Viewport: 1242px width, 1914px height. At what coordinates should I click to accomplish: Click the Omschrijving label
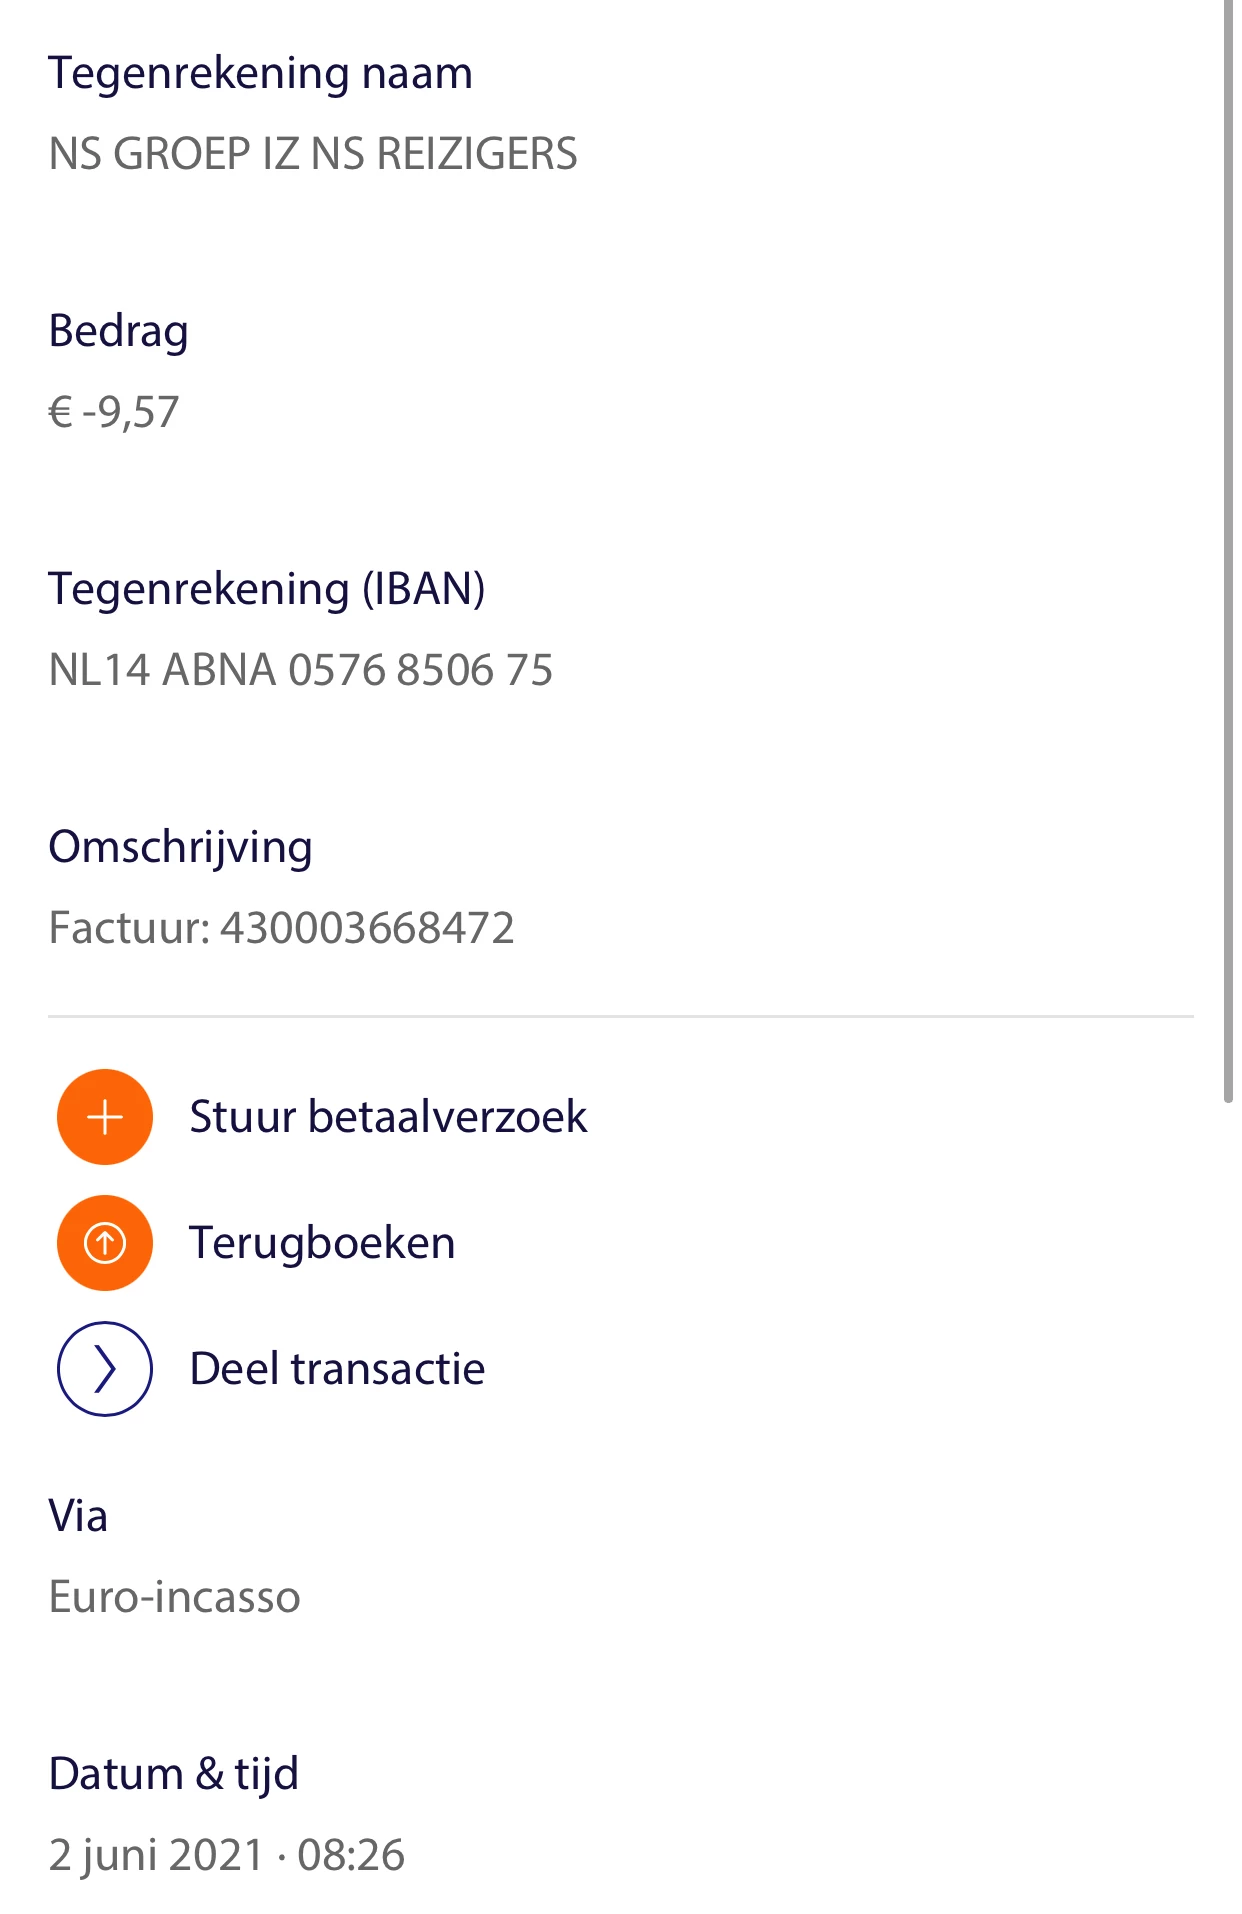click(x=180, y=848)
